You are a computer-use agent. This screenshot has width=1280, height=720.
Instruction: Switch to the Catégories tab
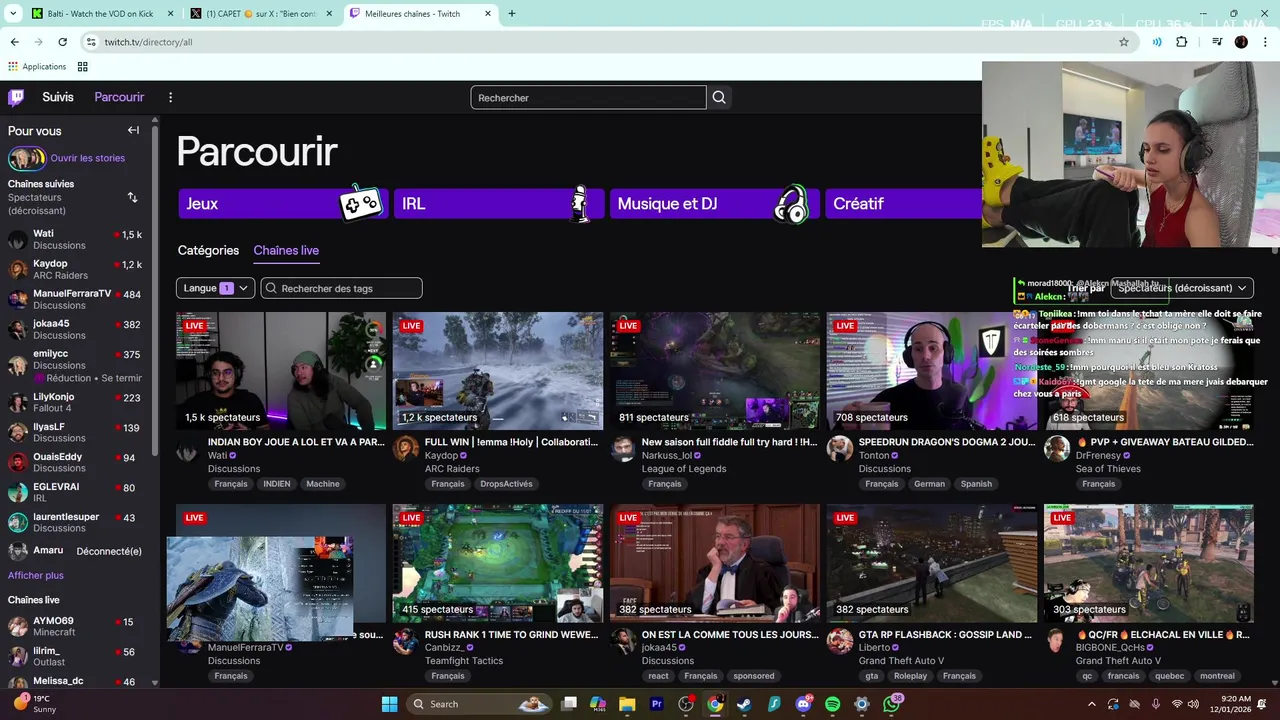tap(208, 250)
